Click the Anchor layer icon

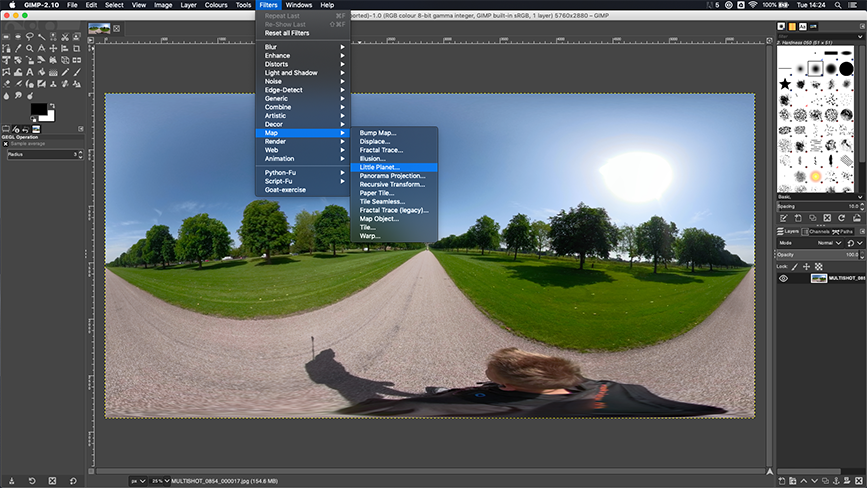click(836, 481)
